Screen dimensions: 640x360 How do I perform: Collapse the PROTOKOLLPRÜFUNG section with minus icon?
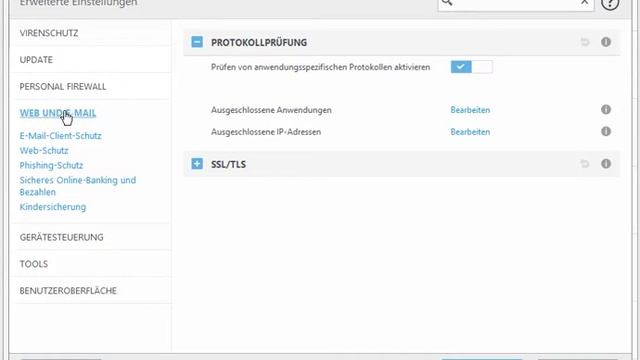point(197,42)
